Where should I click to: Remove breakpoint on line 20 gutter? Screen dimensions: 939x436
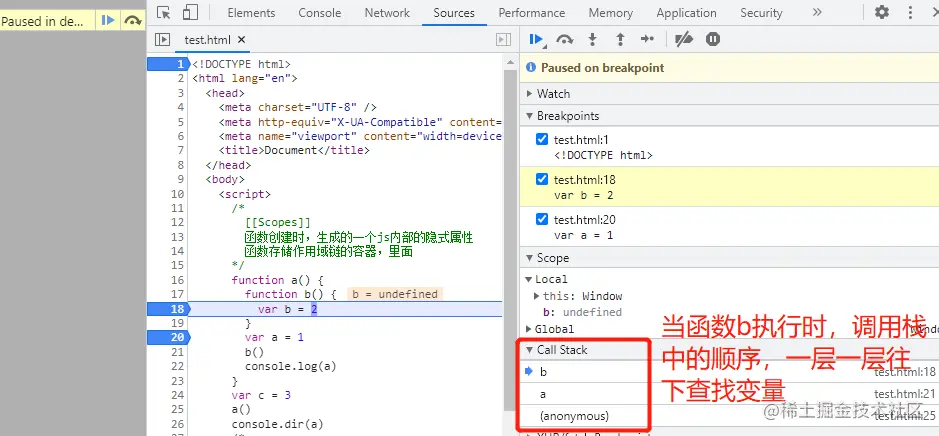click(x=168, y=337)
